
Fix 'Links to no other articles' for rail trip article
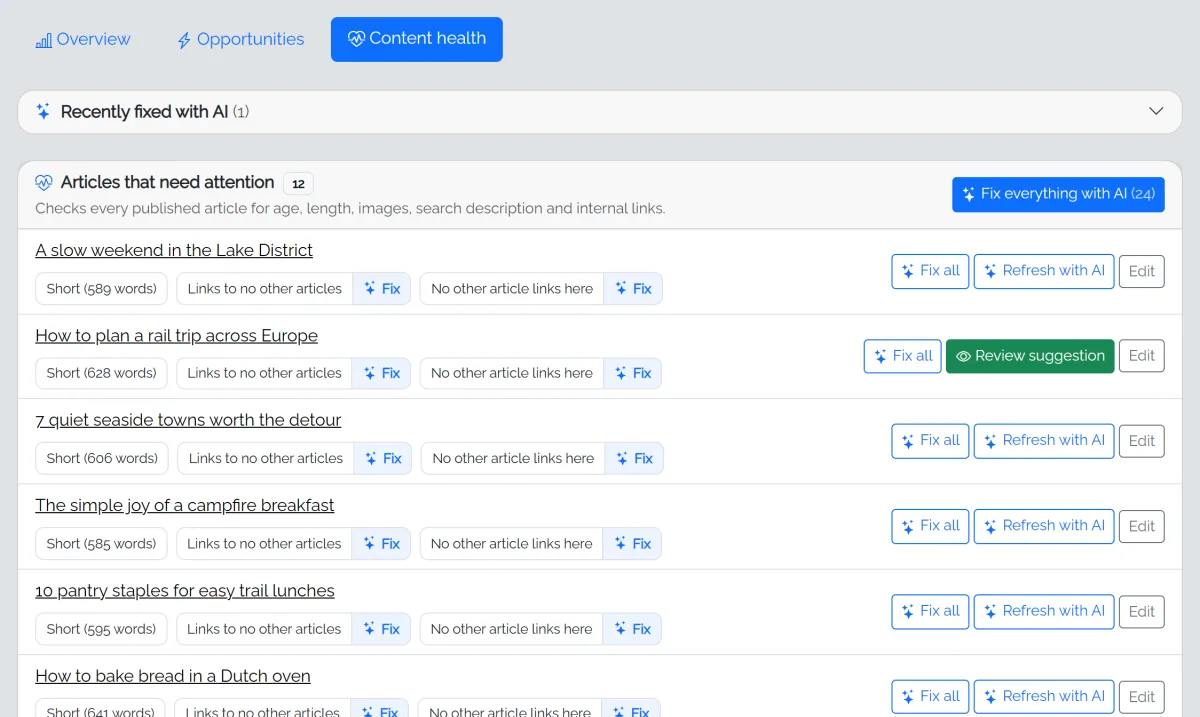381,373
